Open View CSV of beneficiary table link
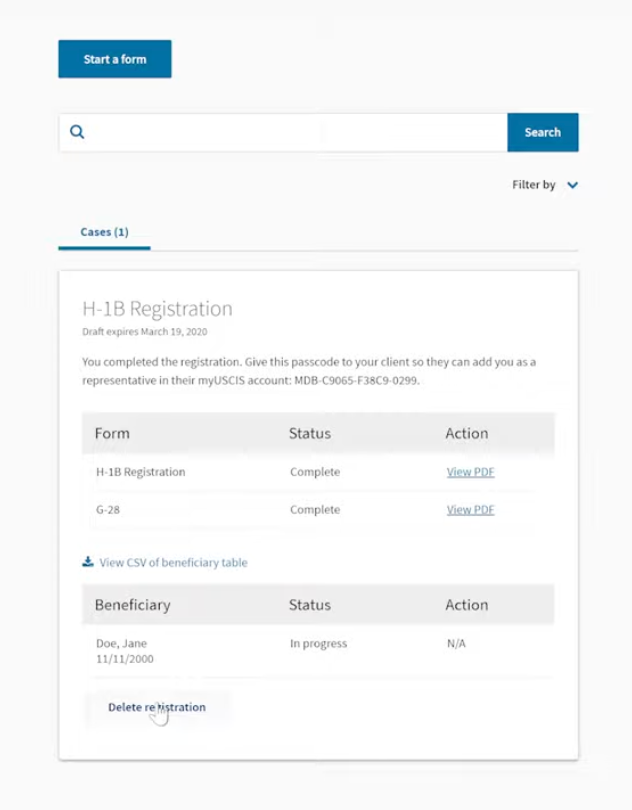This screenshot has height=810, width=632. pos(173,562)
